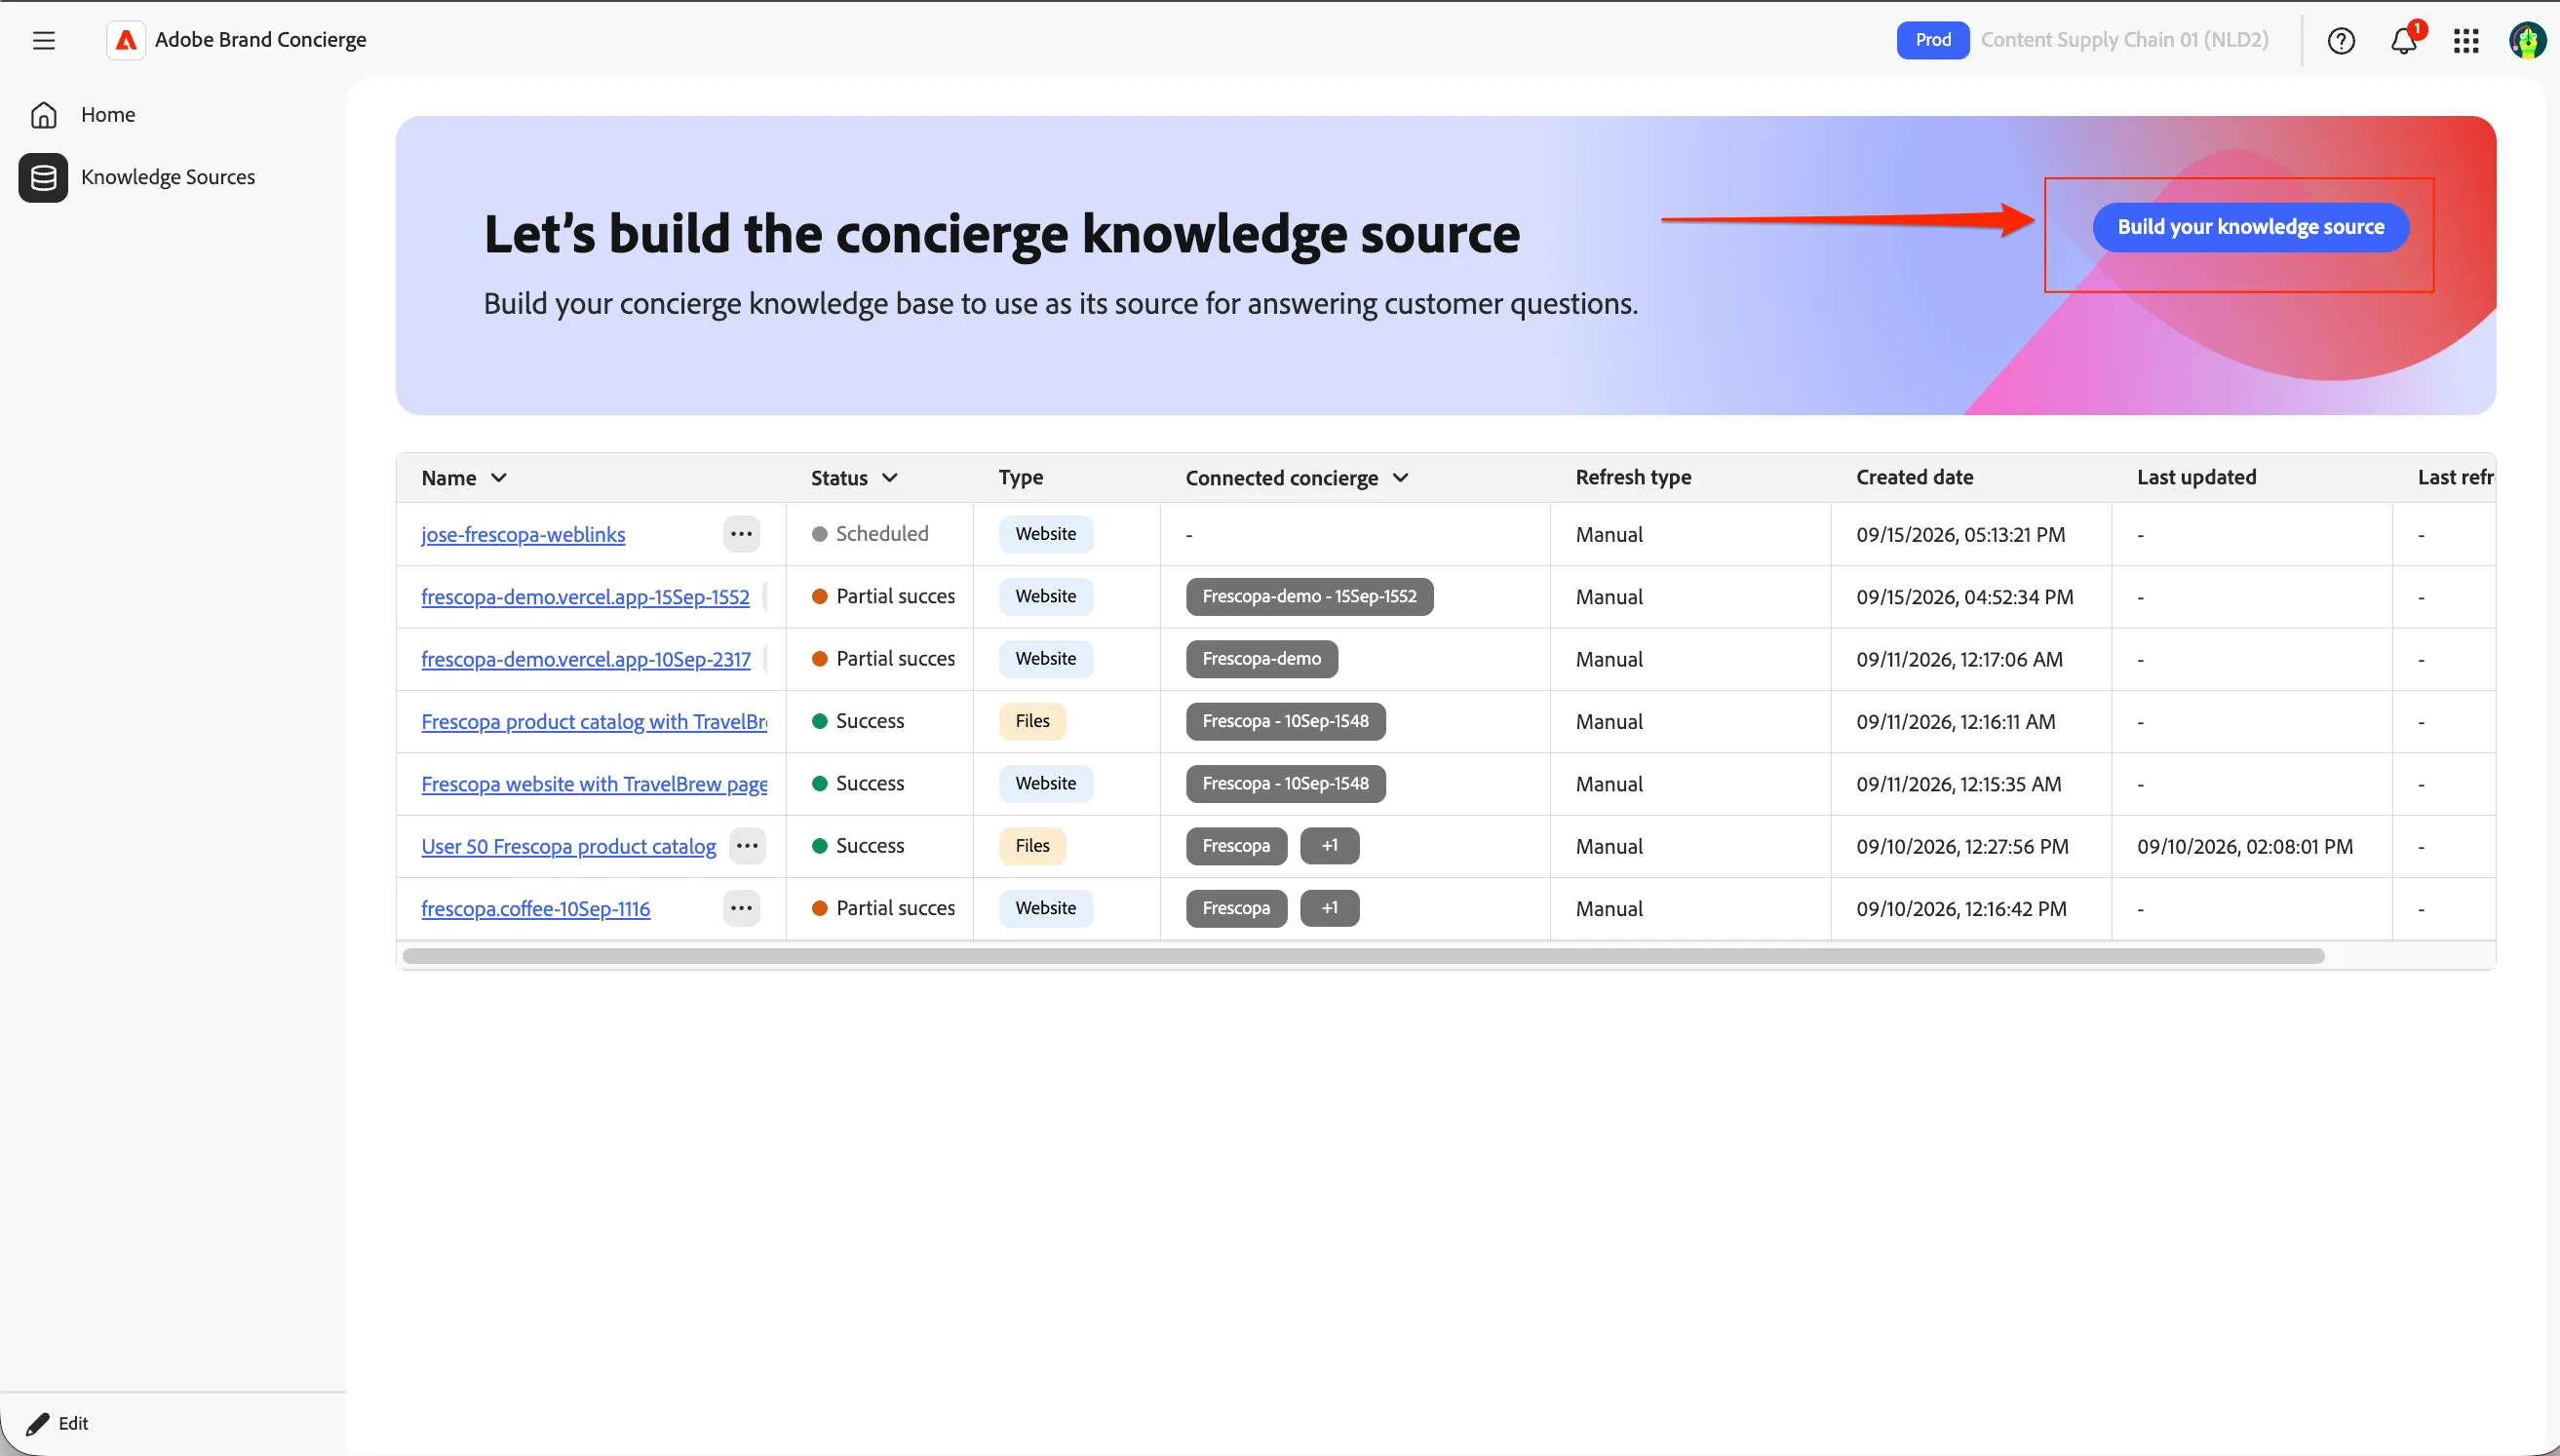The image size is (2560, 1456).
Task: Open Status column filter chevron
Action: pos(890,478)
